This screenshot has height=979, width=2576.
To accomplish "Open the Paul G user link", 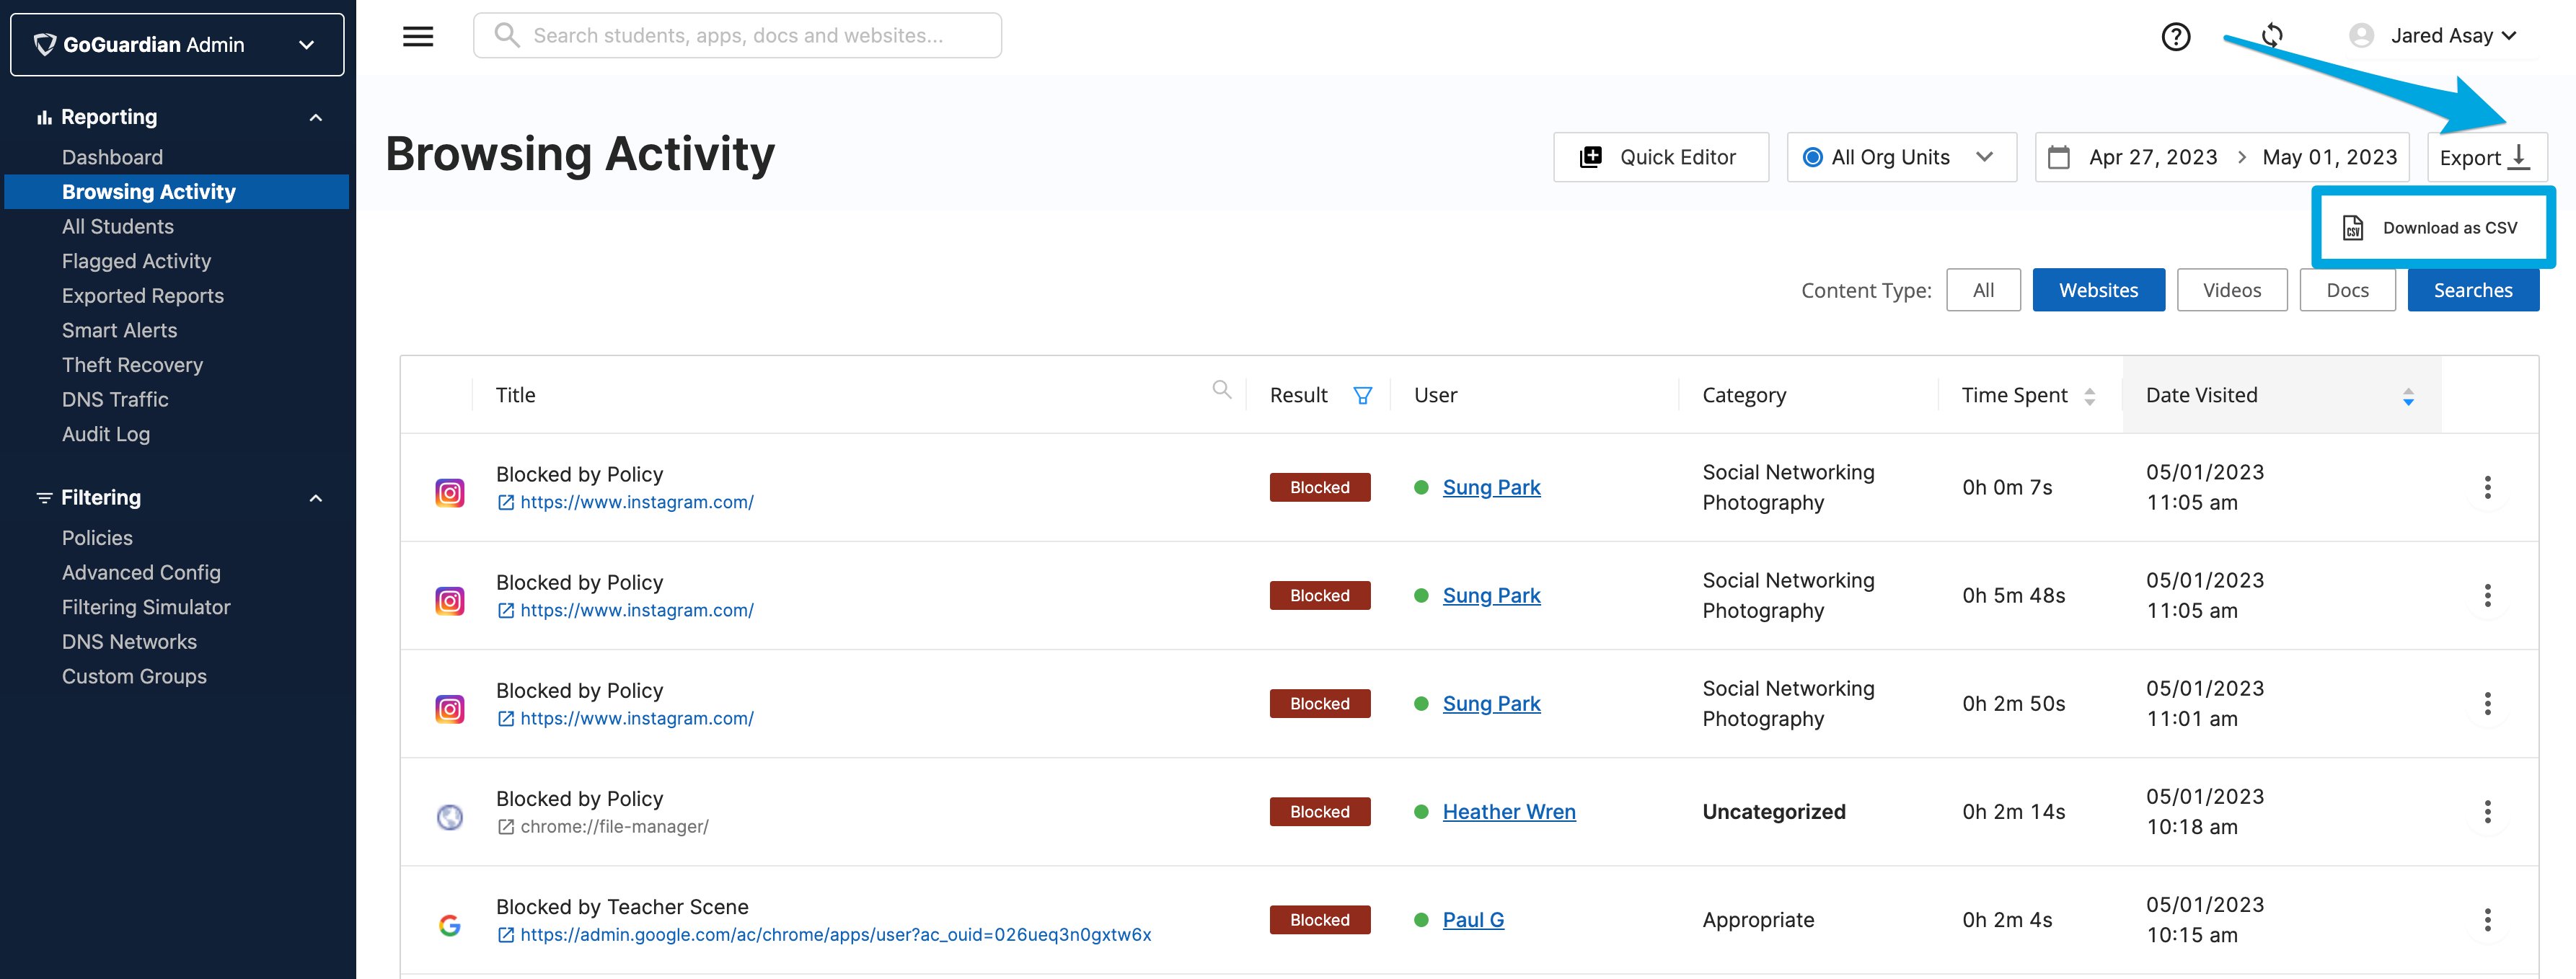I will click(x=1472, y=920).
